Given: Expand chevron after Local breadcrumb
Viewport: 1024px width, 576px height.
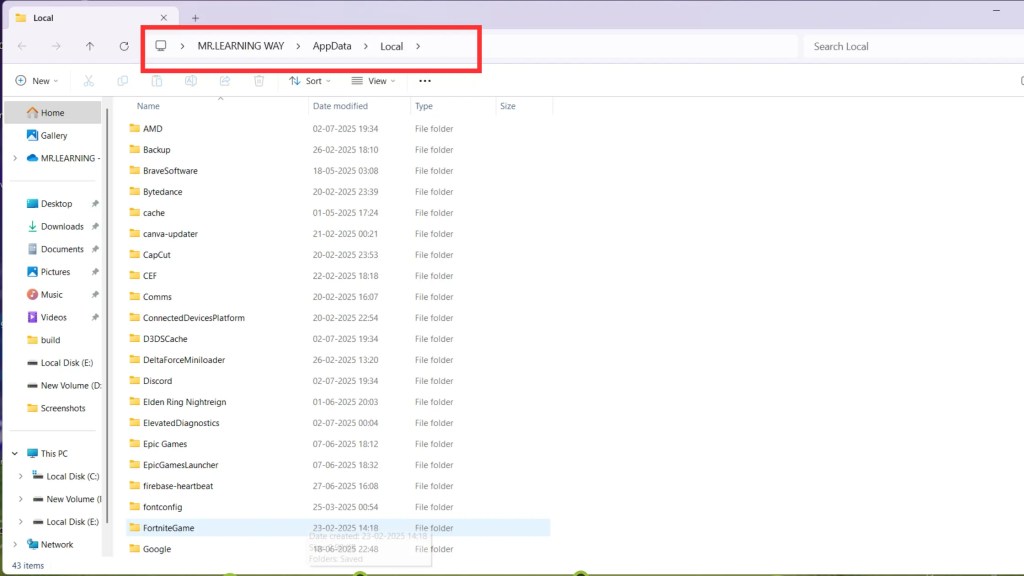Looking at the screenshot, I should pos(418,46).
